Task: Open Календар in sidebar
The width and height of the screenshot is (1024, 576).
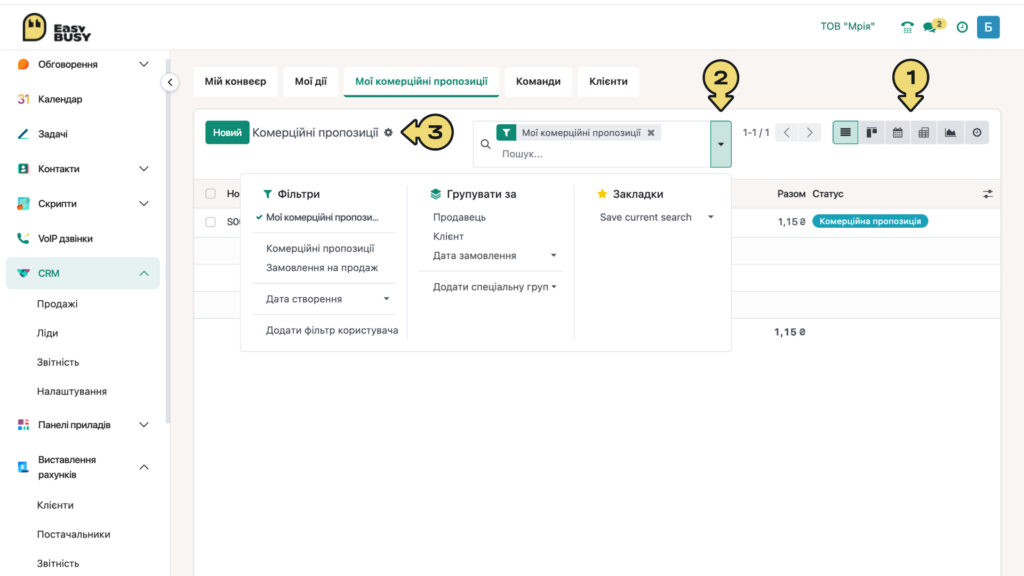Action: coord(60,99)
